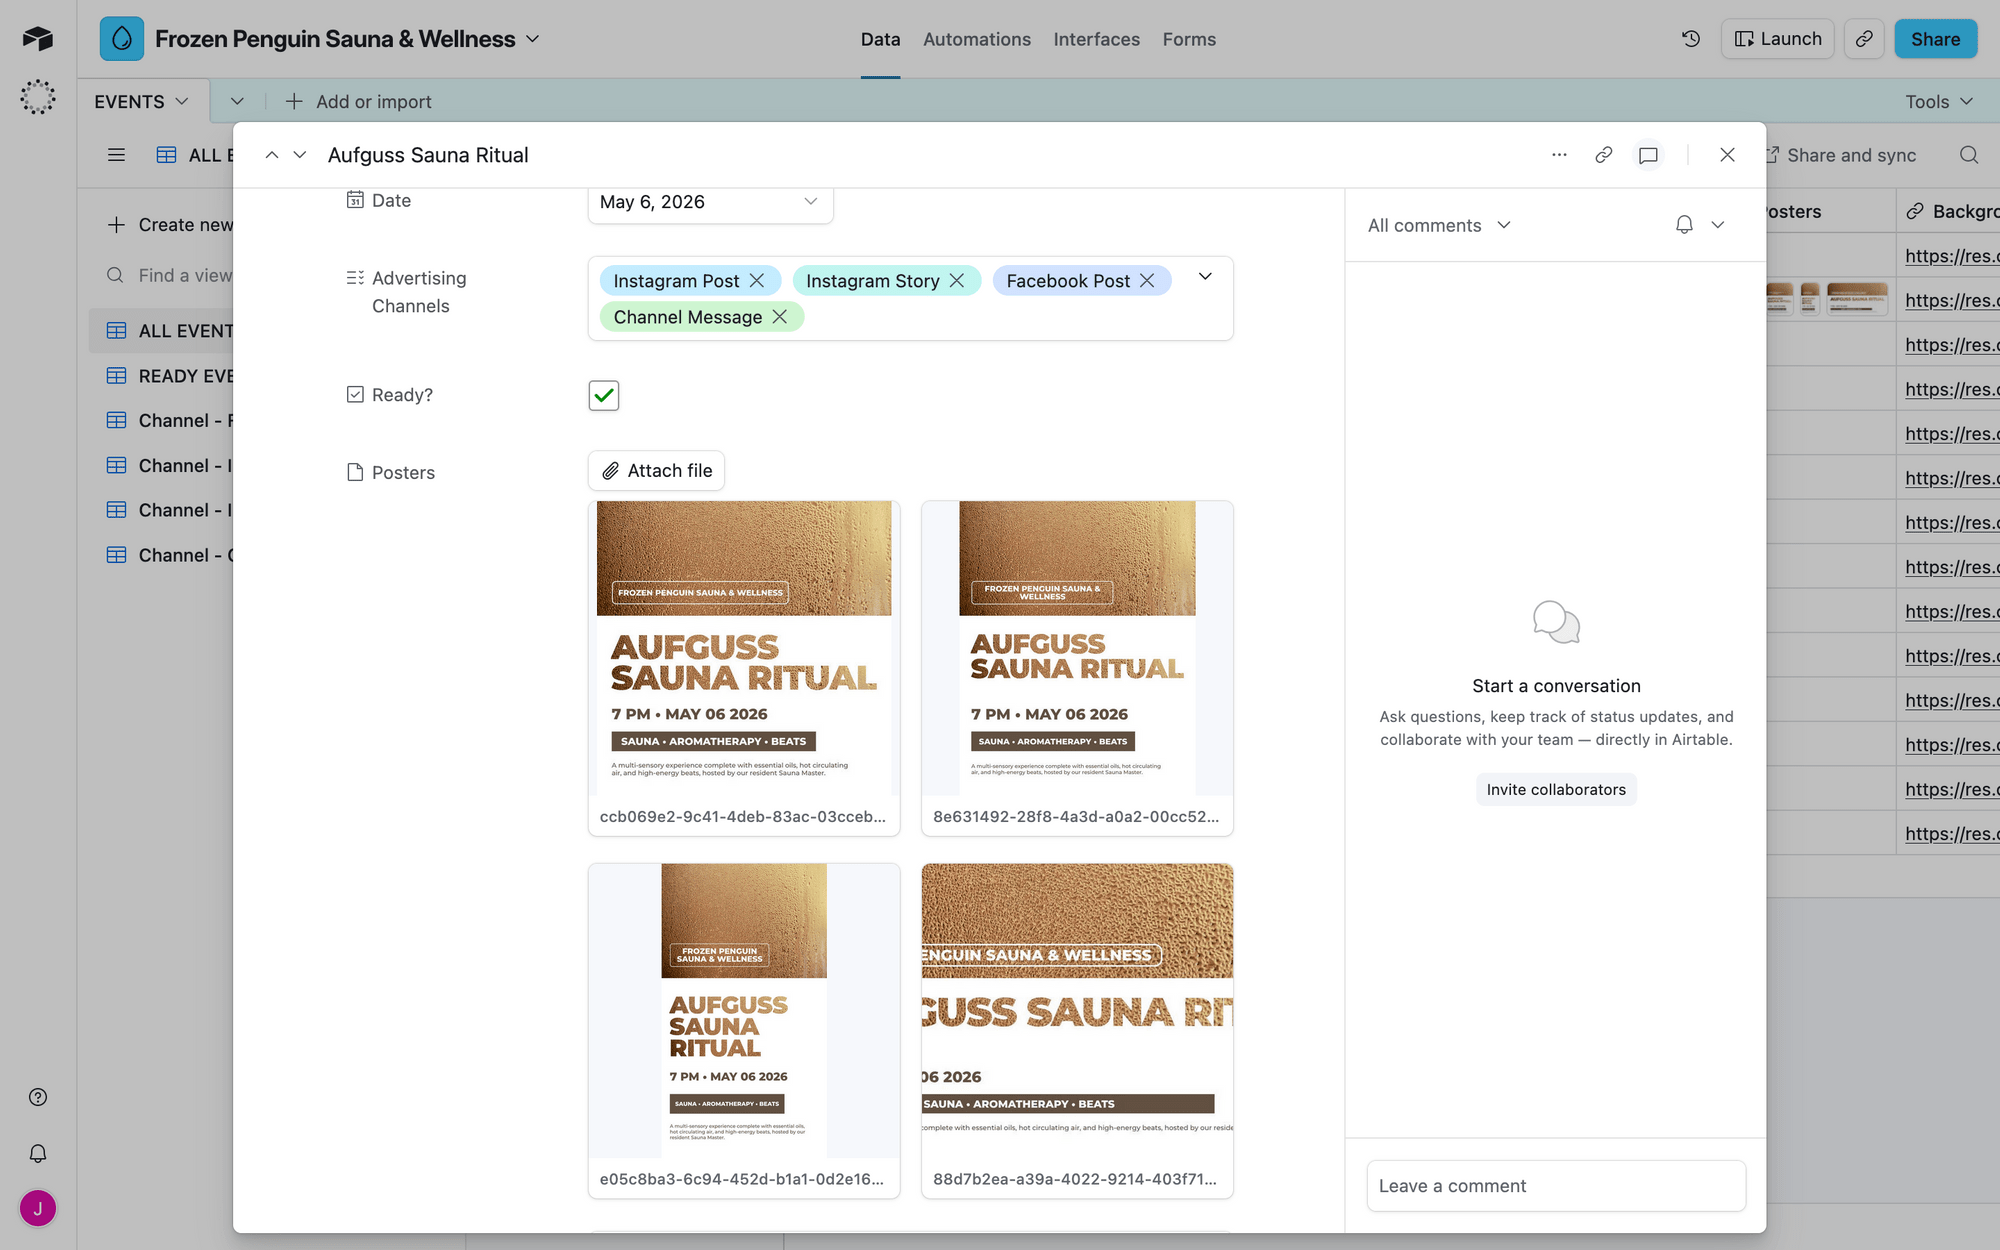This screenshot has height=1250, width=2000.
Task: Go to previous record up arrow
Action: click(271, 155)
